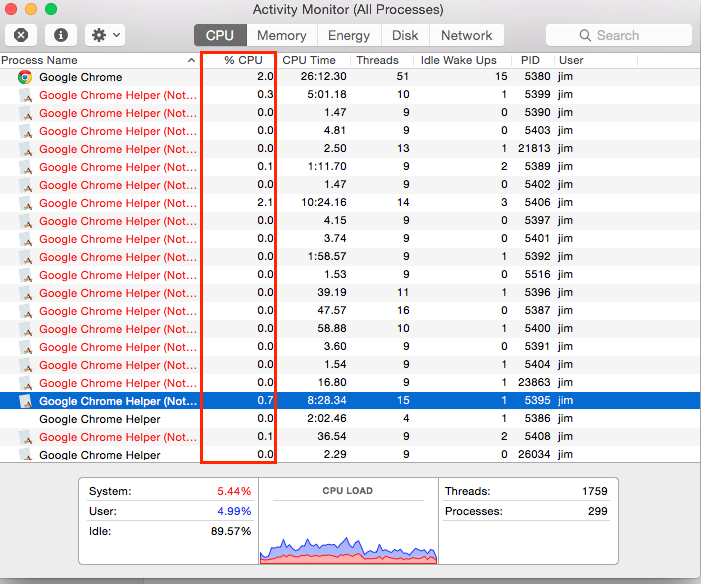Viewport: 701px width, 584px height.
Task: Click the Force Quit process icon
Action: 21,35
